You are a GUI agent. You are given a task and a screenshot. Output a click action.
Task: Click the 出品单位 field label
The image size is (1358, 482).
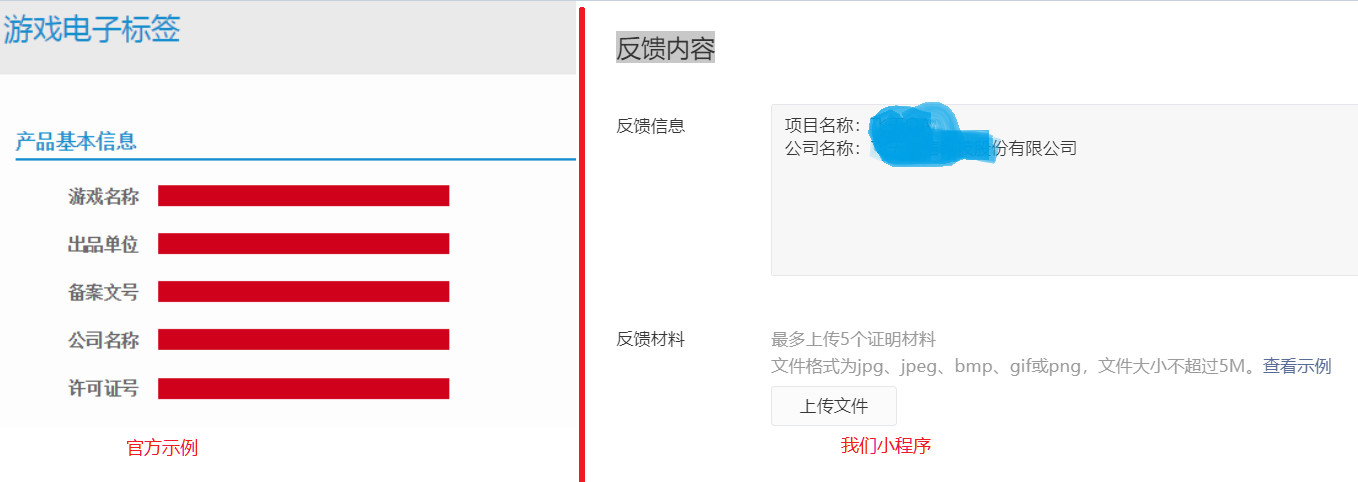click(x=103, y=244)
